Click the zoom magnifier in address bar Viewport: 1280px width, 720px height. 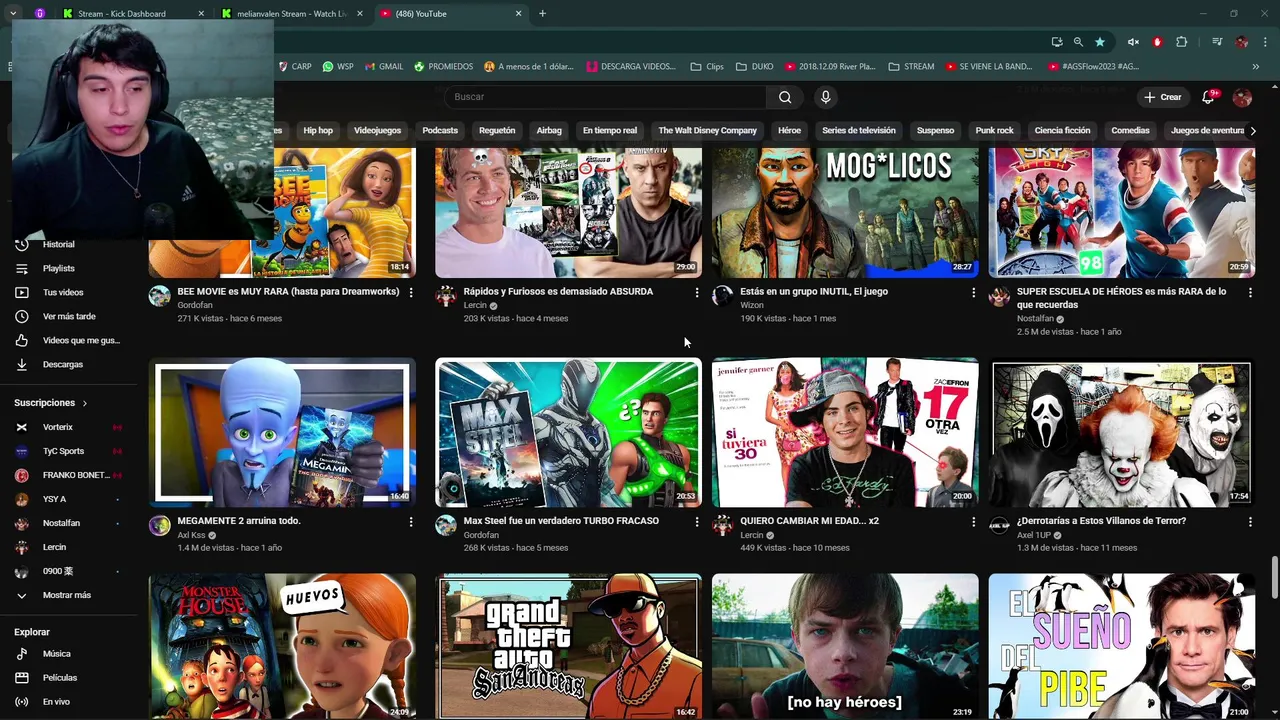1078,42
